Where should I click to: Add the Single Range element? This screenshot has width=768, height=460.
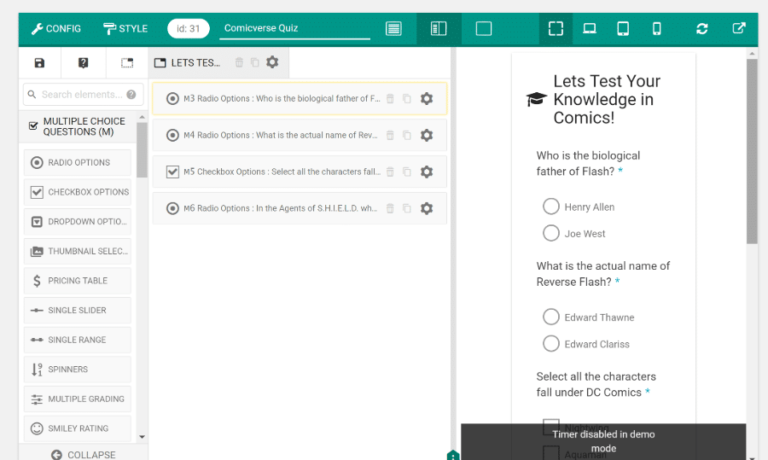tap(77, 339)
